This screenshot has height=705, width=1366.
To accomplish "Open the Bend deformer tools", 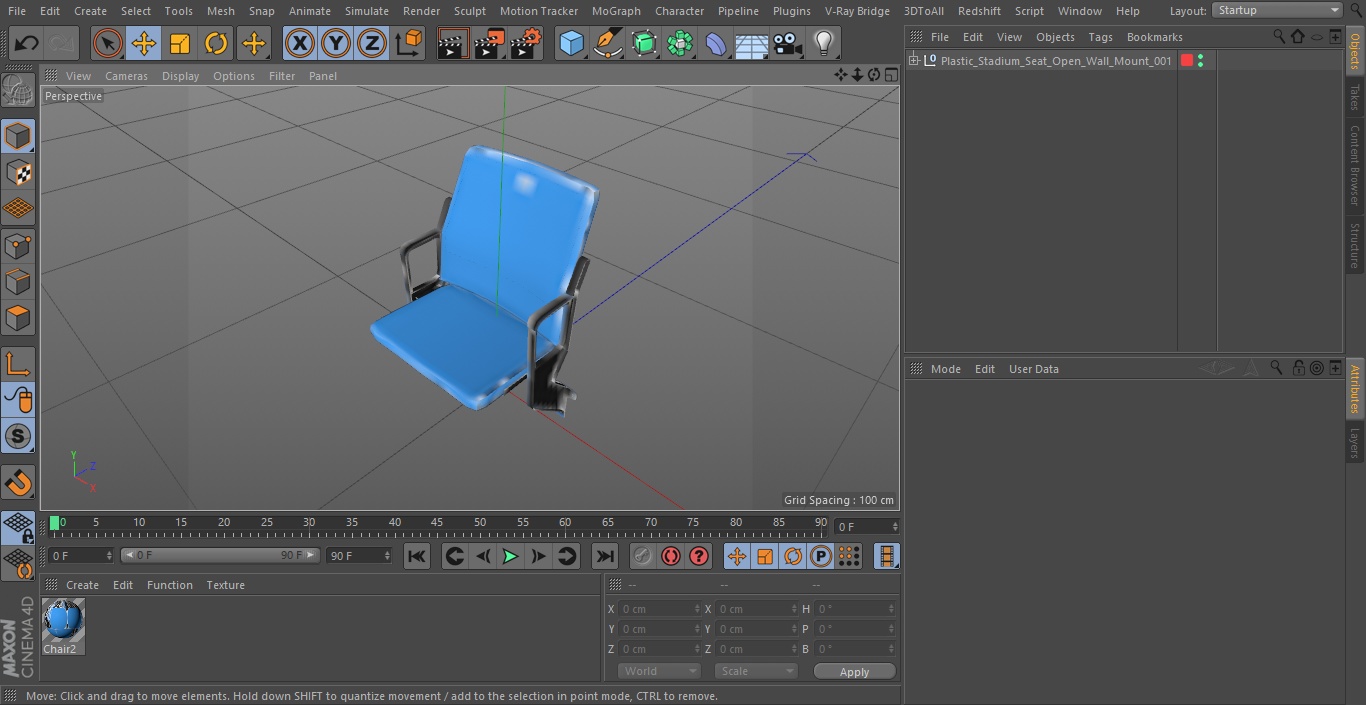I will (716, 43).
